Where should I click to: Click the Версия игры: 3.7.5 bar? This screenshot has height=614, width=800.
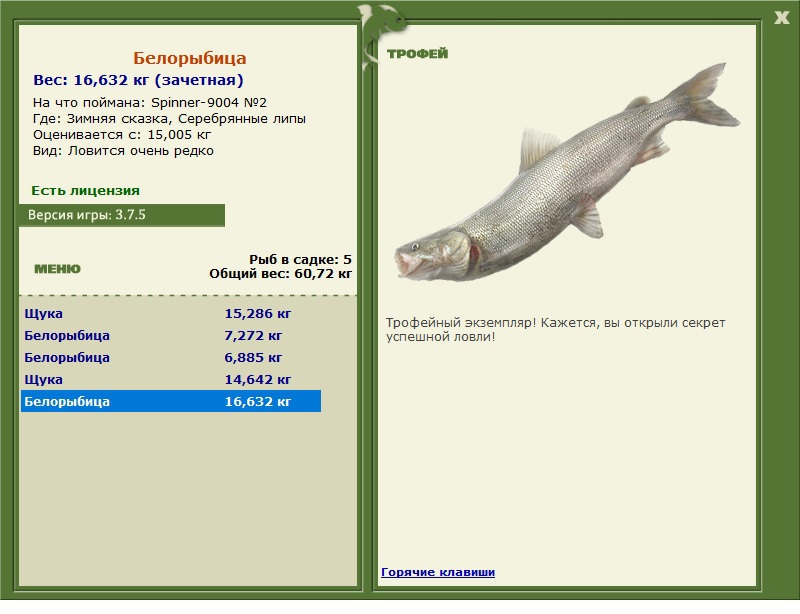(x=122, y=215)
